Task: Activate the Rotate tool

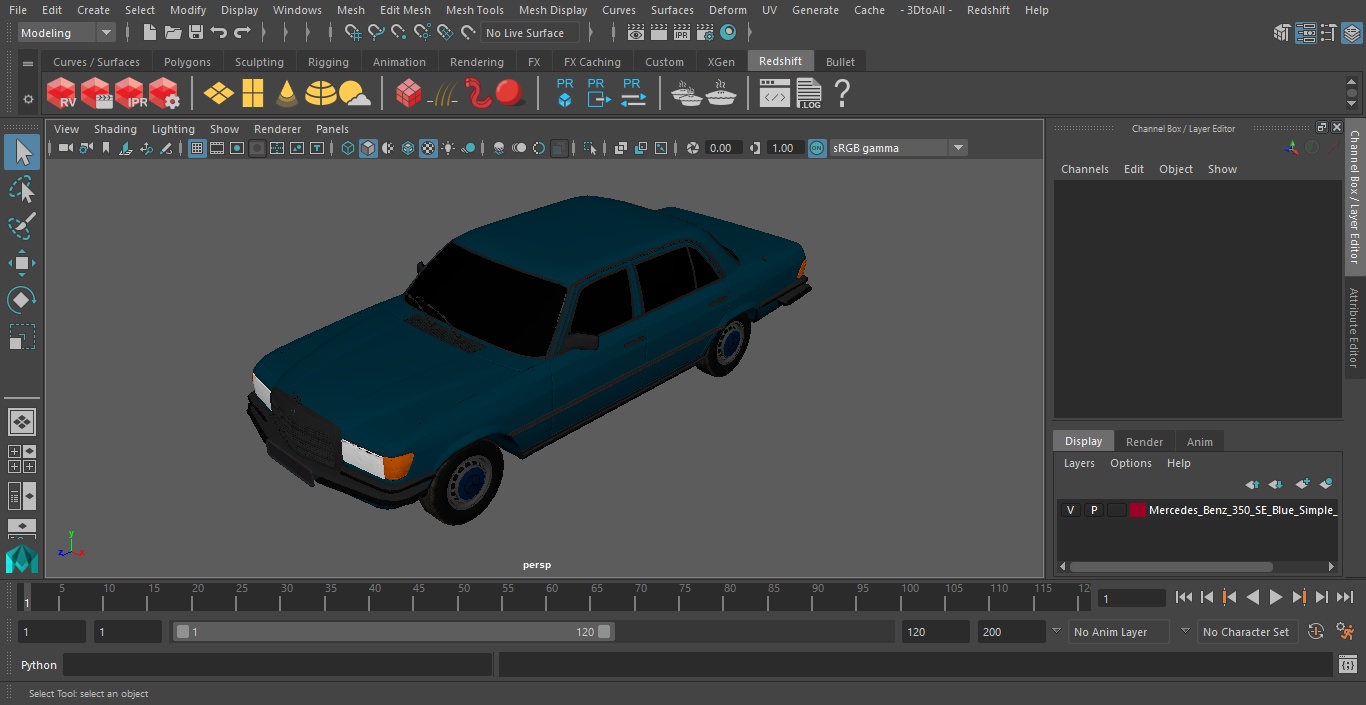Action: (22, 300)
